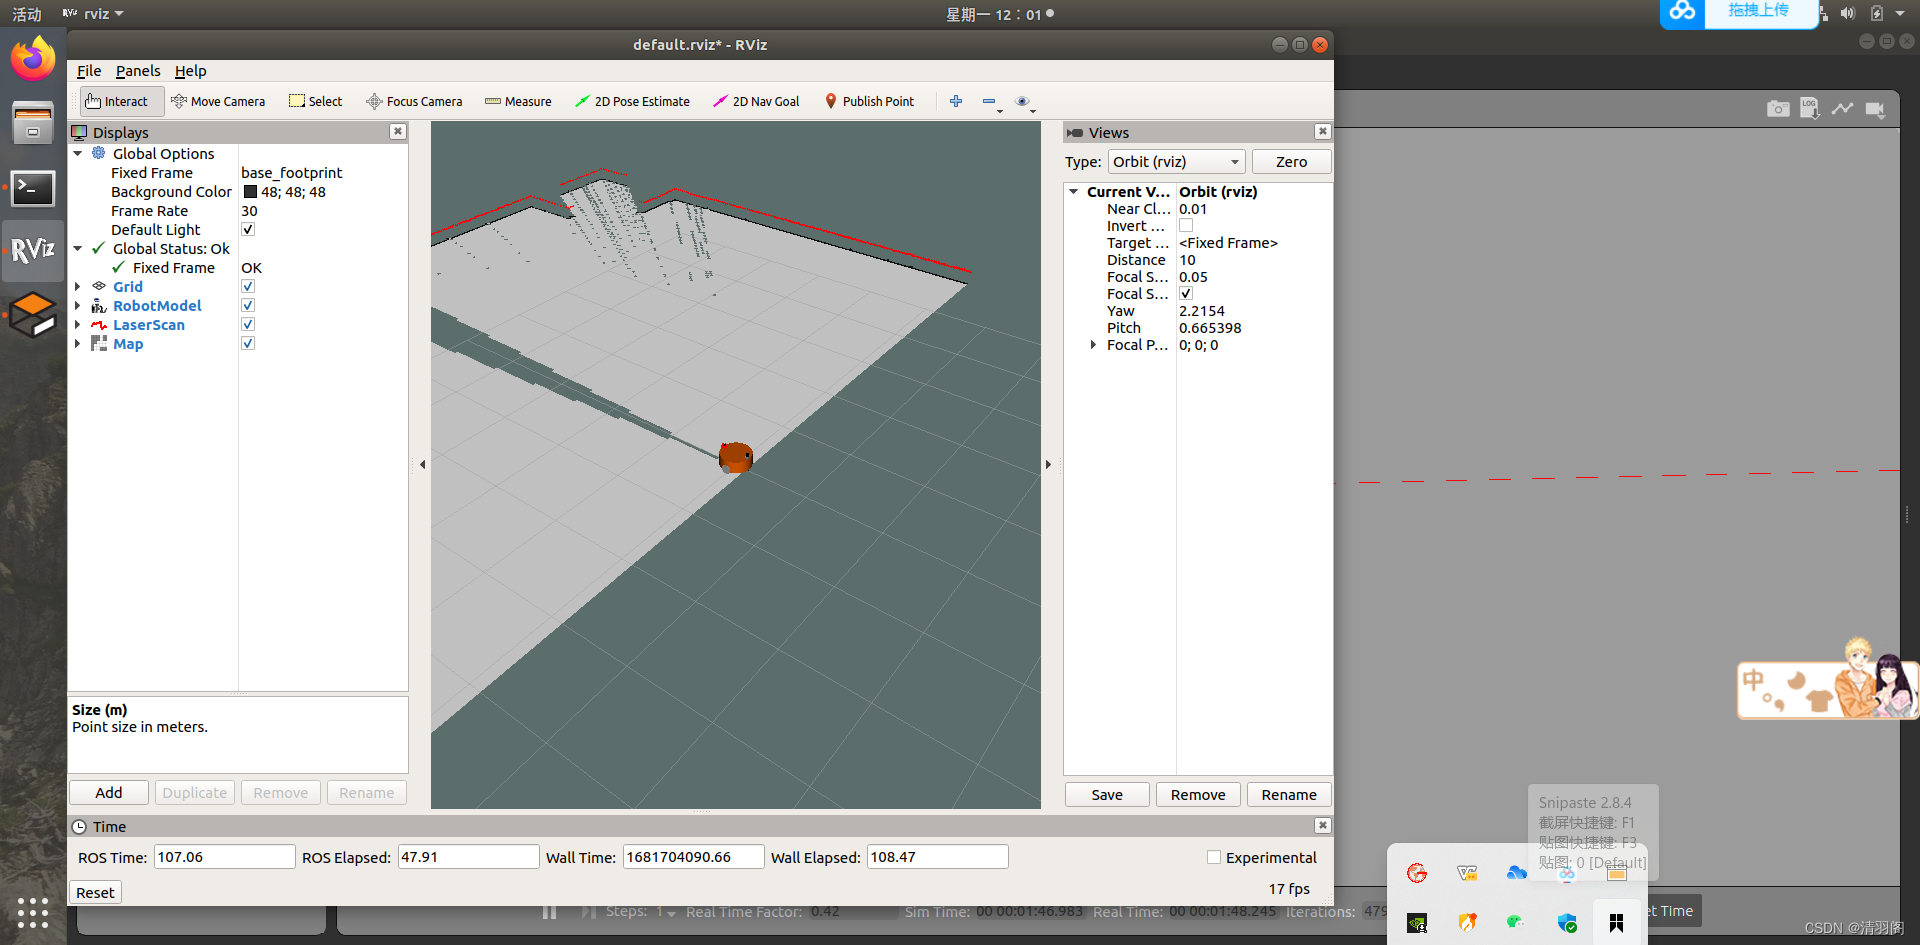
Task: Collapse left panel arrow beside 3D view
Action: (422, 464)
